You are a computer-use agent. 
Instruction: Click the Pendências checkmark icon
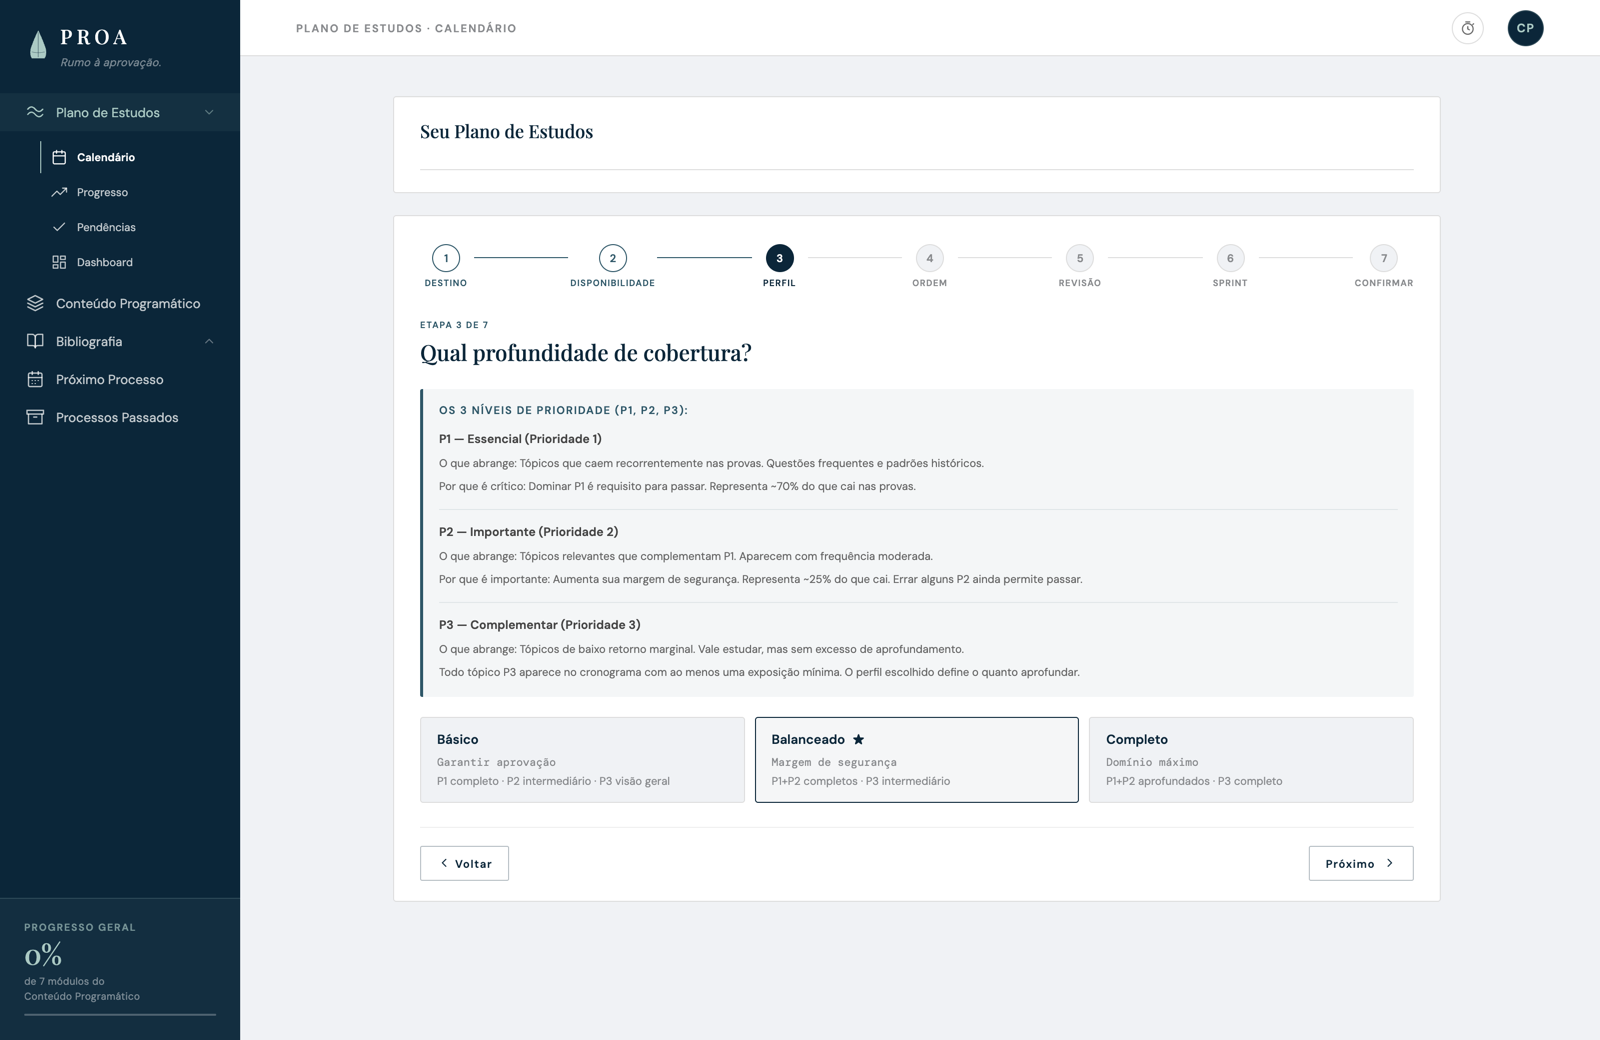click(x=59, y=227)
